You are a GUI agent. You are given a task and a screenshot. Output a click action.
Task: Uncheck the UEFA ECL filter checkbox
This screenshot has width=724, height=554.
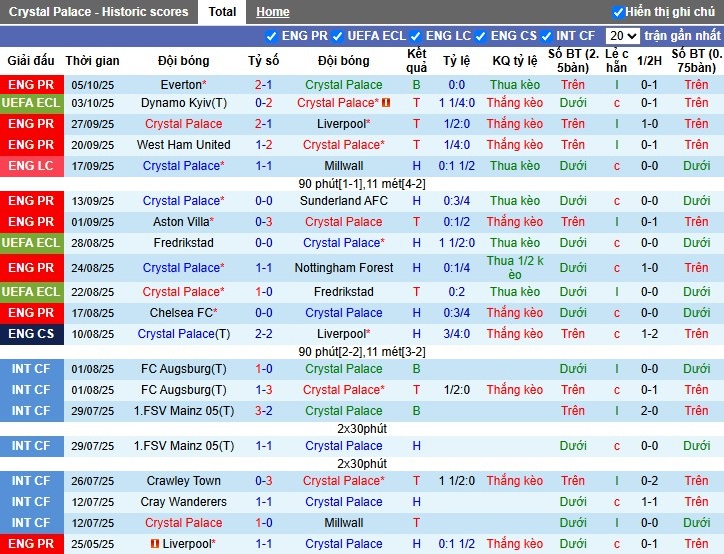click(x=338, y=36)
